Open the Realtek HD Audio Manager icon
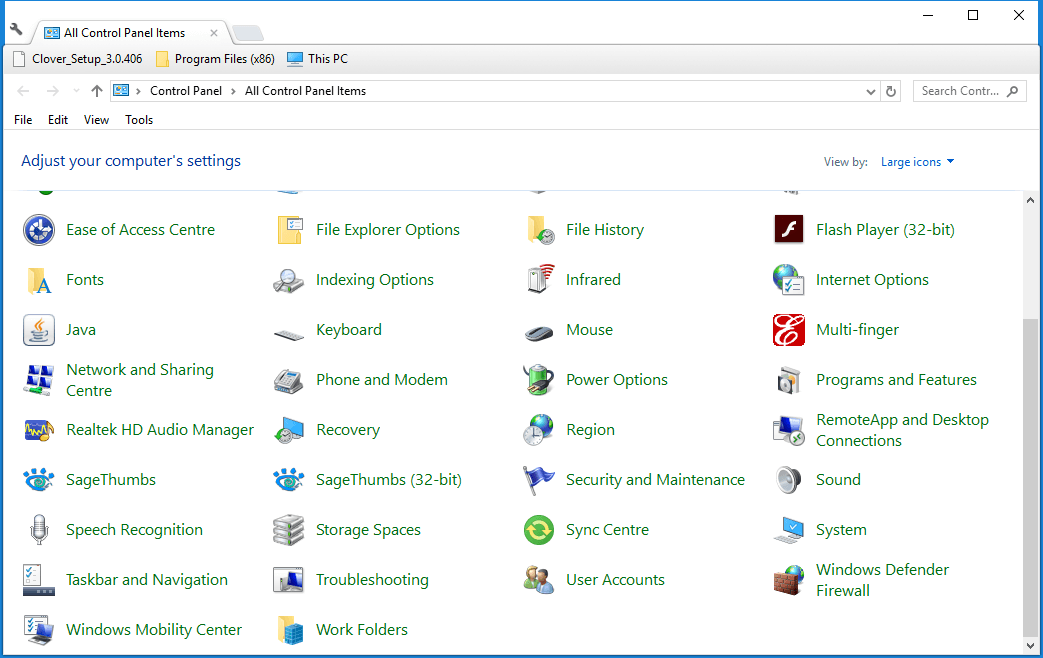 click(x=39, y=430)
